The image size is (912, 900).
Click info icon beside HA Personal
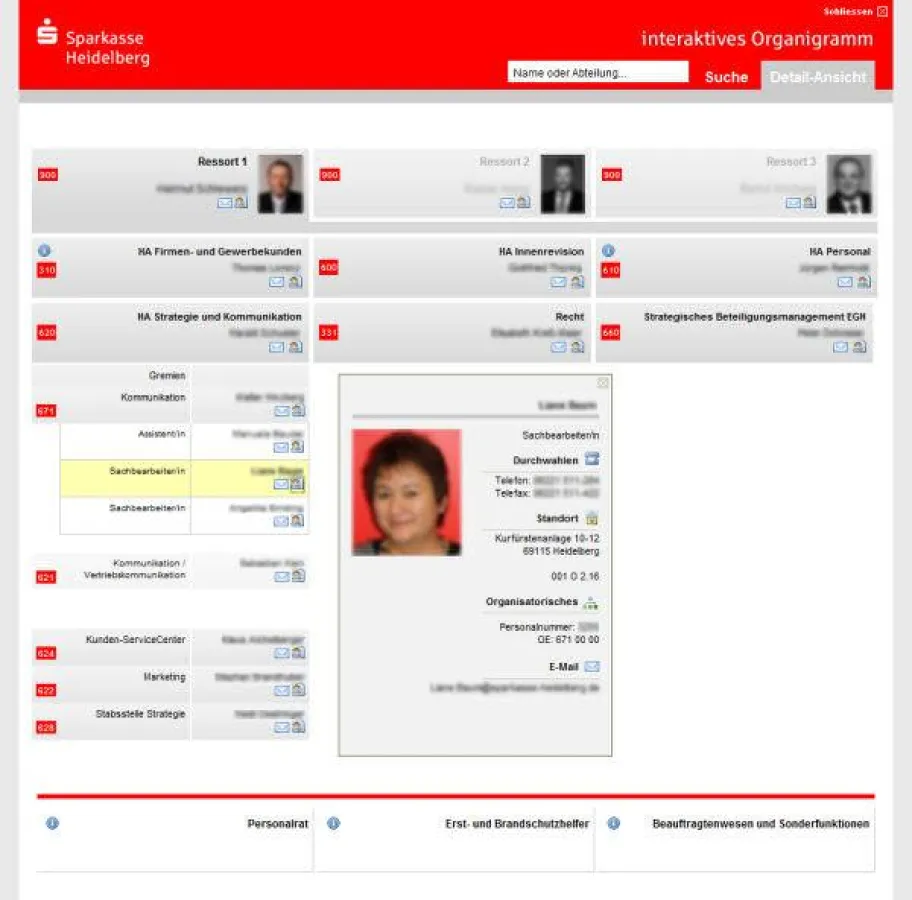(608, 251)
